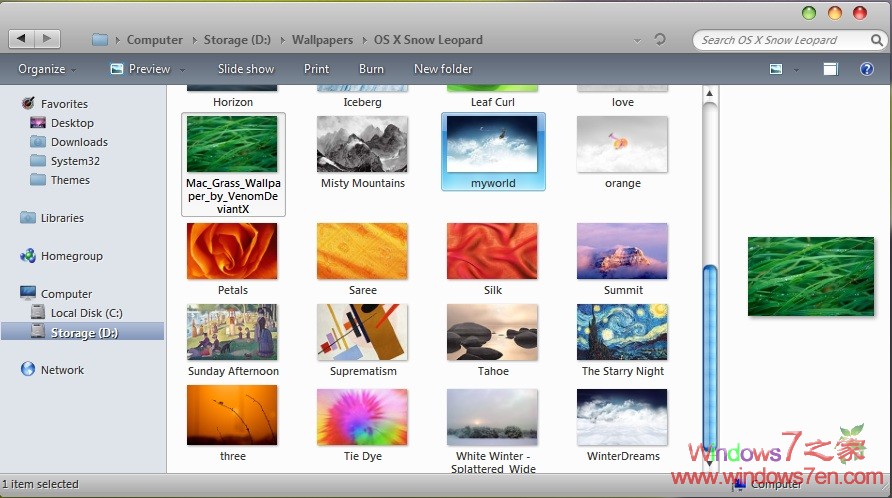Viewport: 892px width, 498px height.
Task: Expand the chevron before Computer in the breadcrumb
Action: pos(117,40)
